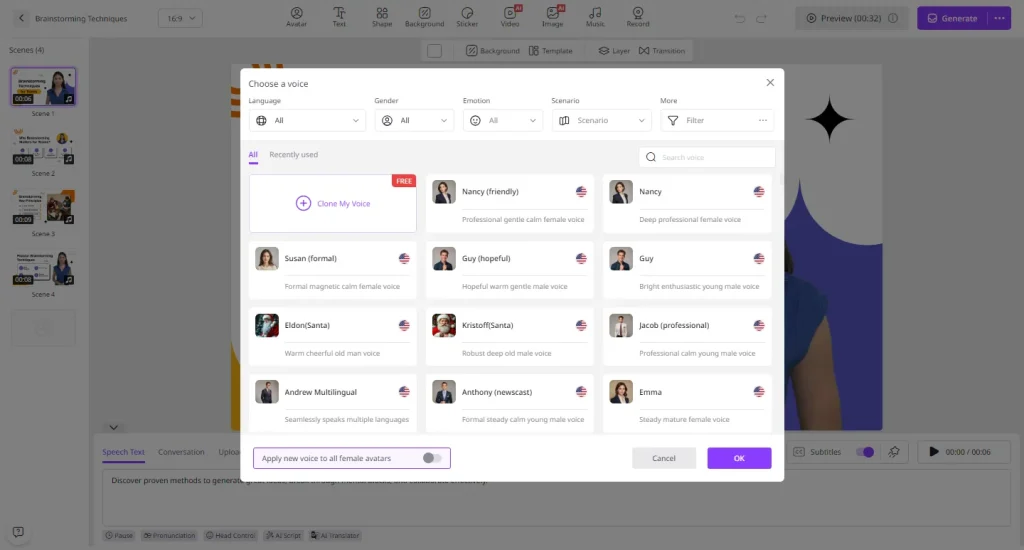Screen dimensions: 1024x550
Task: Click the Generate button
Action: coord(953,18)
